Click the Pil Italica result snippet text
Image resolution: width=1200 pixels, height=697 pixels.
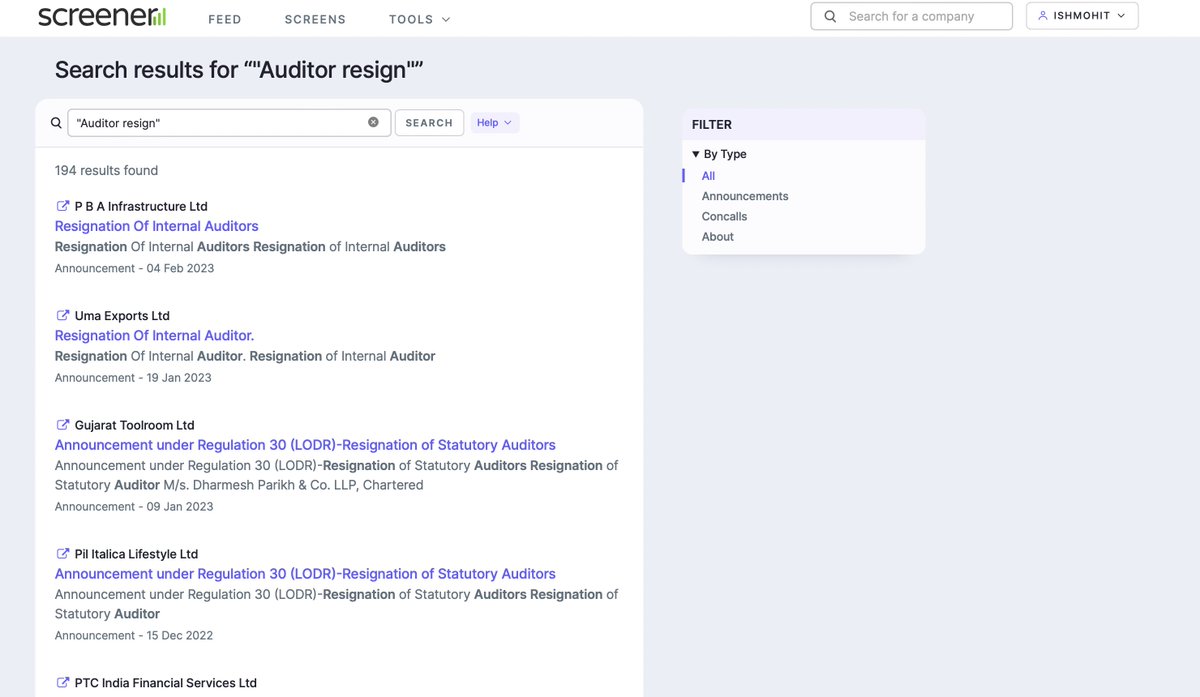coord(337,604)
